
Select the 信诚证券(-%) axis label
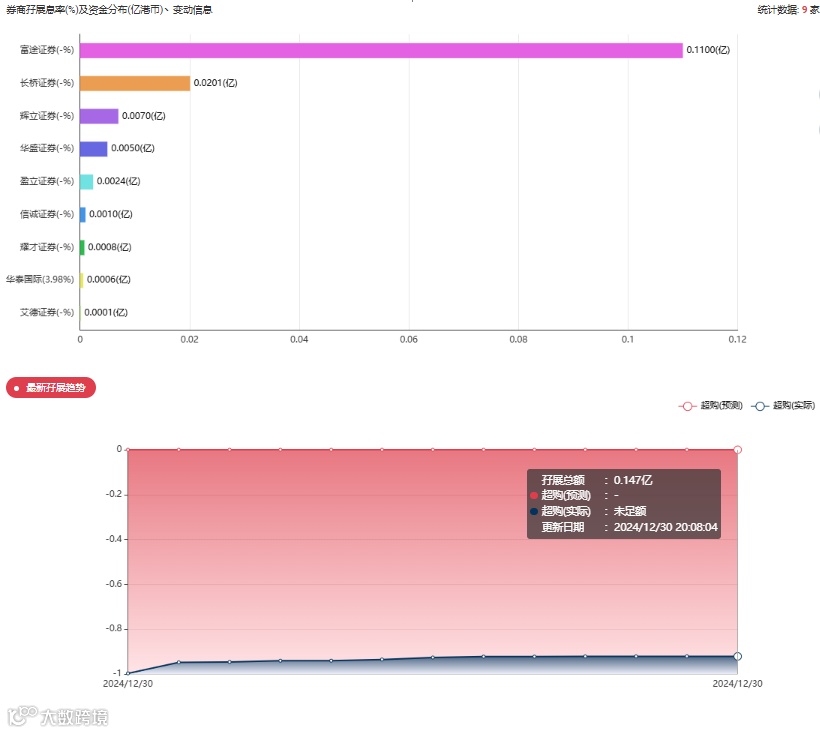(x=47, y=214)
